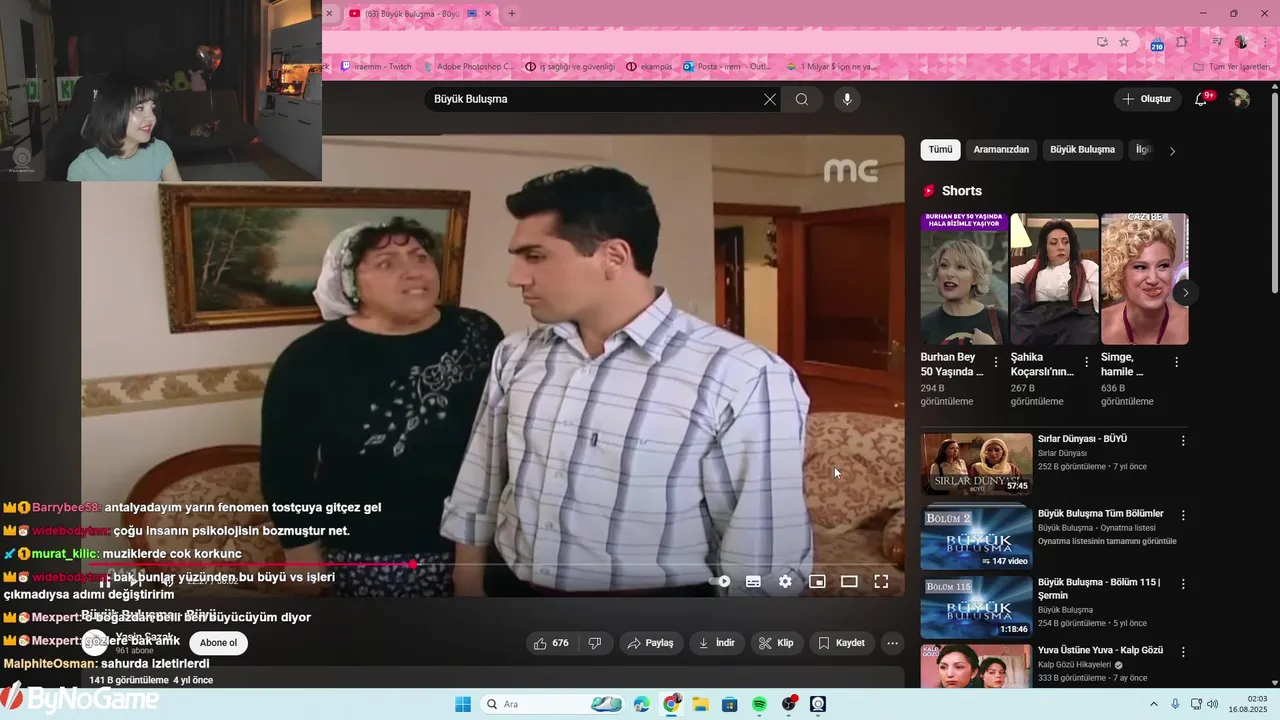Open a new Chrome tab
The height and width of the screenshot is (720, 1280).
coord(512,14)
